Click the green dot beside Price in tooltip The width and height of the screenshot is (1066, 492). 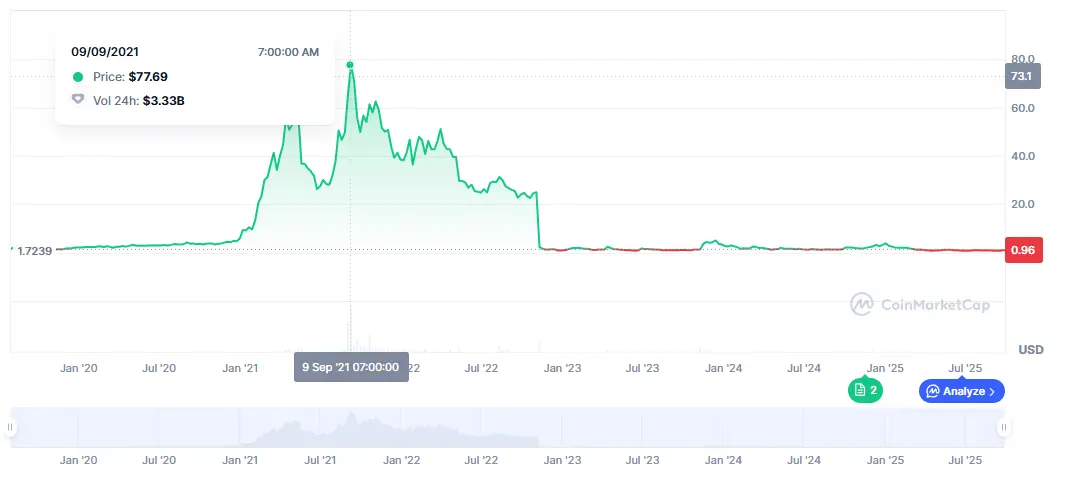tap(78, 76)
